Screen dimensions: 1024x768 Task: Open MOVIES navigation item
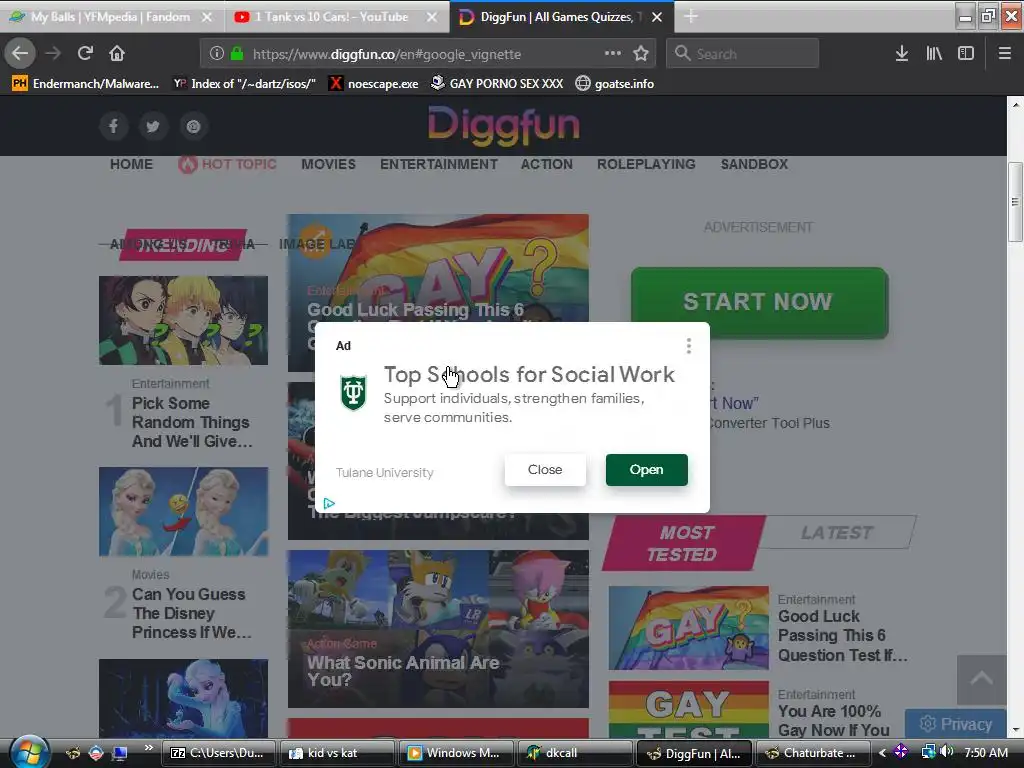tap(328, 164)
